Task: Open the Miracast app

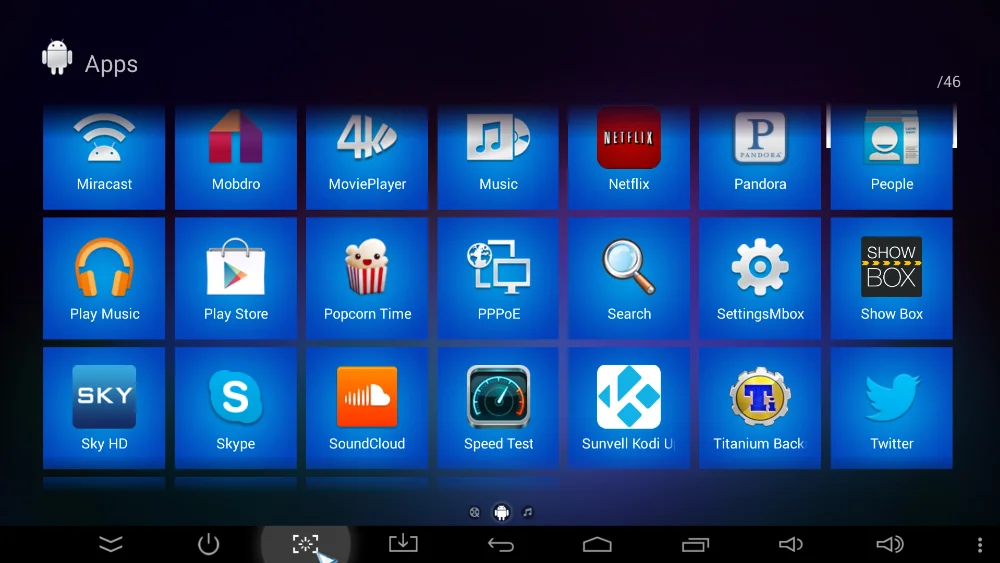Action: [x=104, y=157]
